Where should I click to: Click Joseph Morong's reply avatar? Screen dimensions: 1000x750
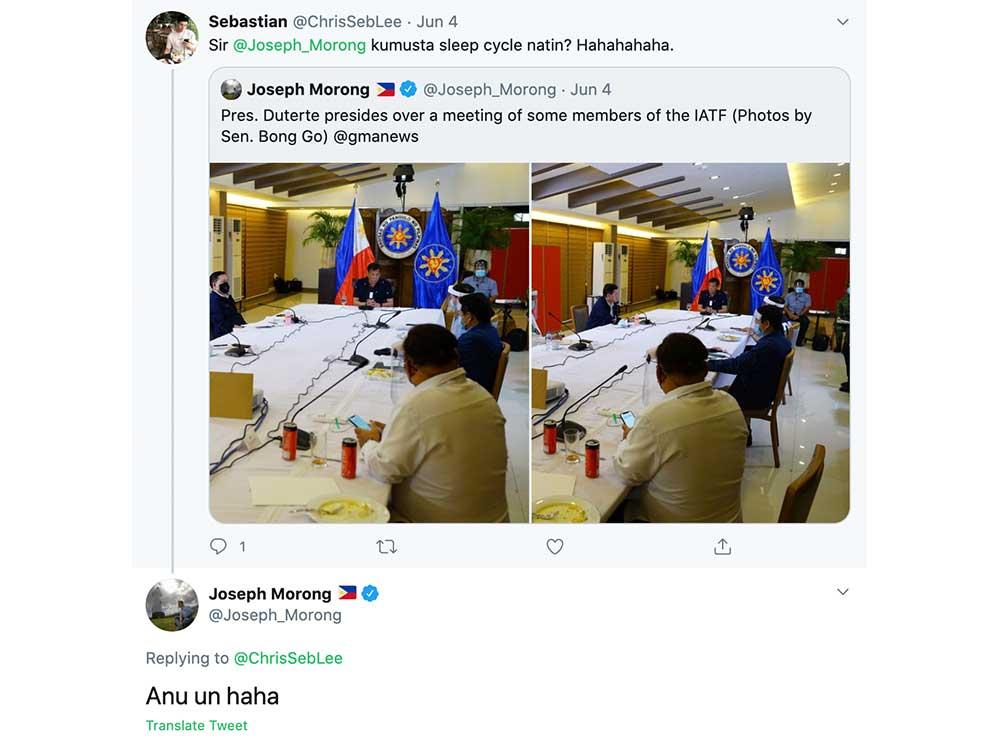[x=172, y=605]
